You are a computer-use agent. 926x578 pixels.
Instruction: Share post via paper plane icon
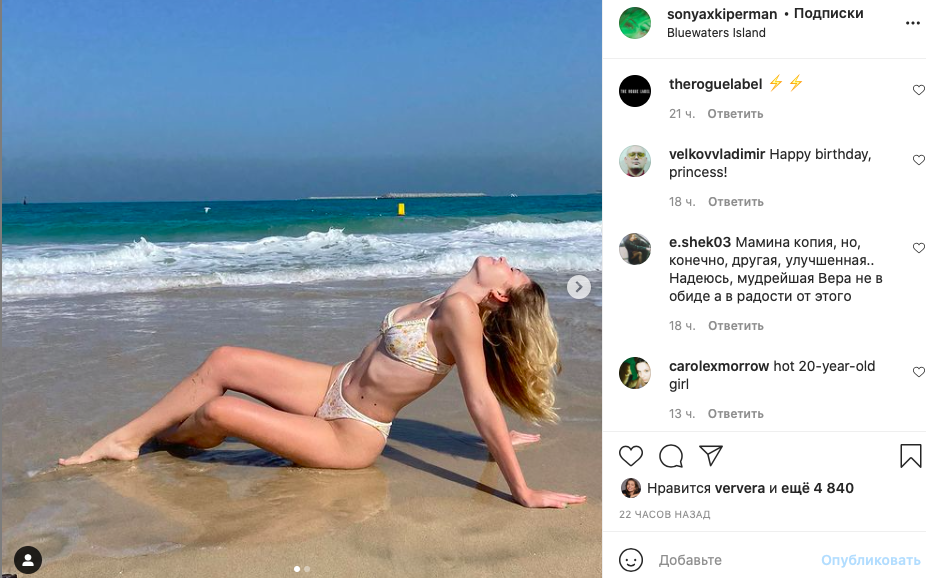pyautogui.click(x=711, y=455)
